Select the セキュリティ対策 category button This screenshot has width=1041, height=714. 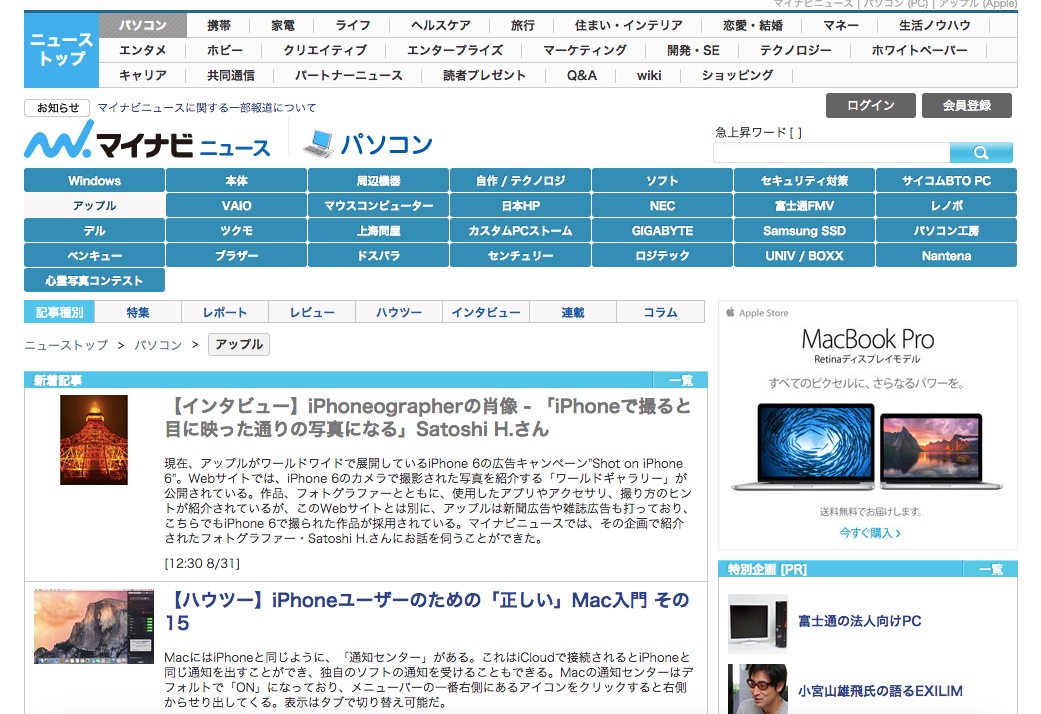coord(804,181)
